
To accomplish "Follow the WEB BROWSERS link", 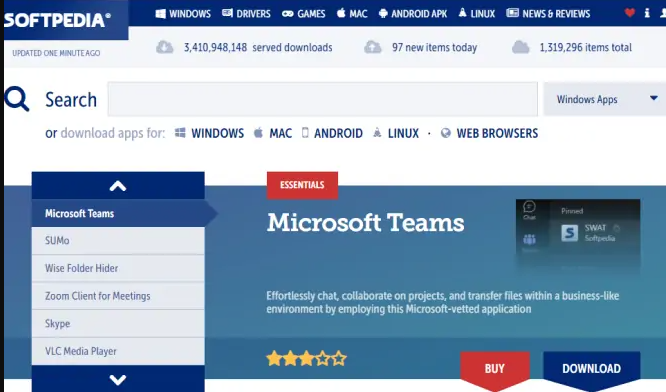I will pos(497,133).
